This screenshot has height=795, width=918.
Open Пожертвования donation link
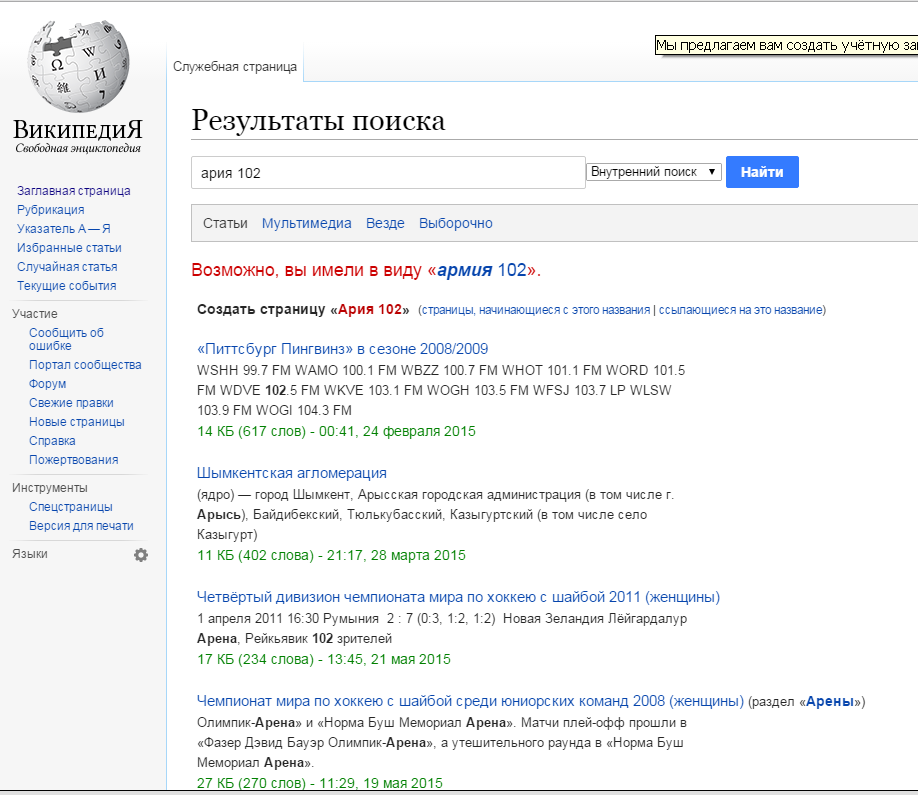click(73, 460)
